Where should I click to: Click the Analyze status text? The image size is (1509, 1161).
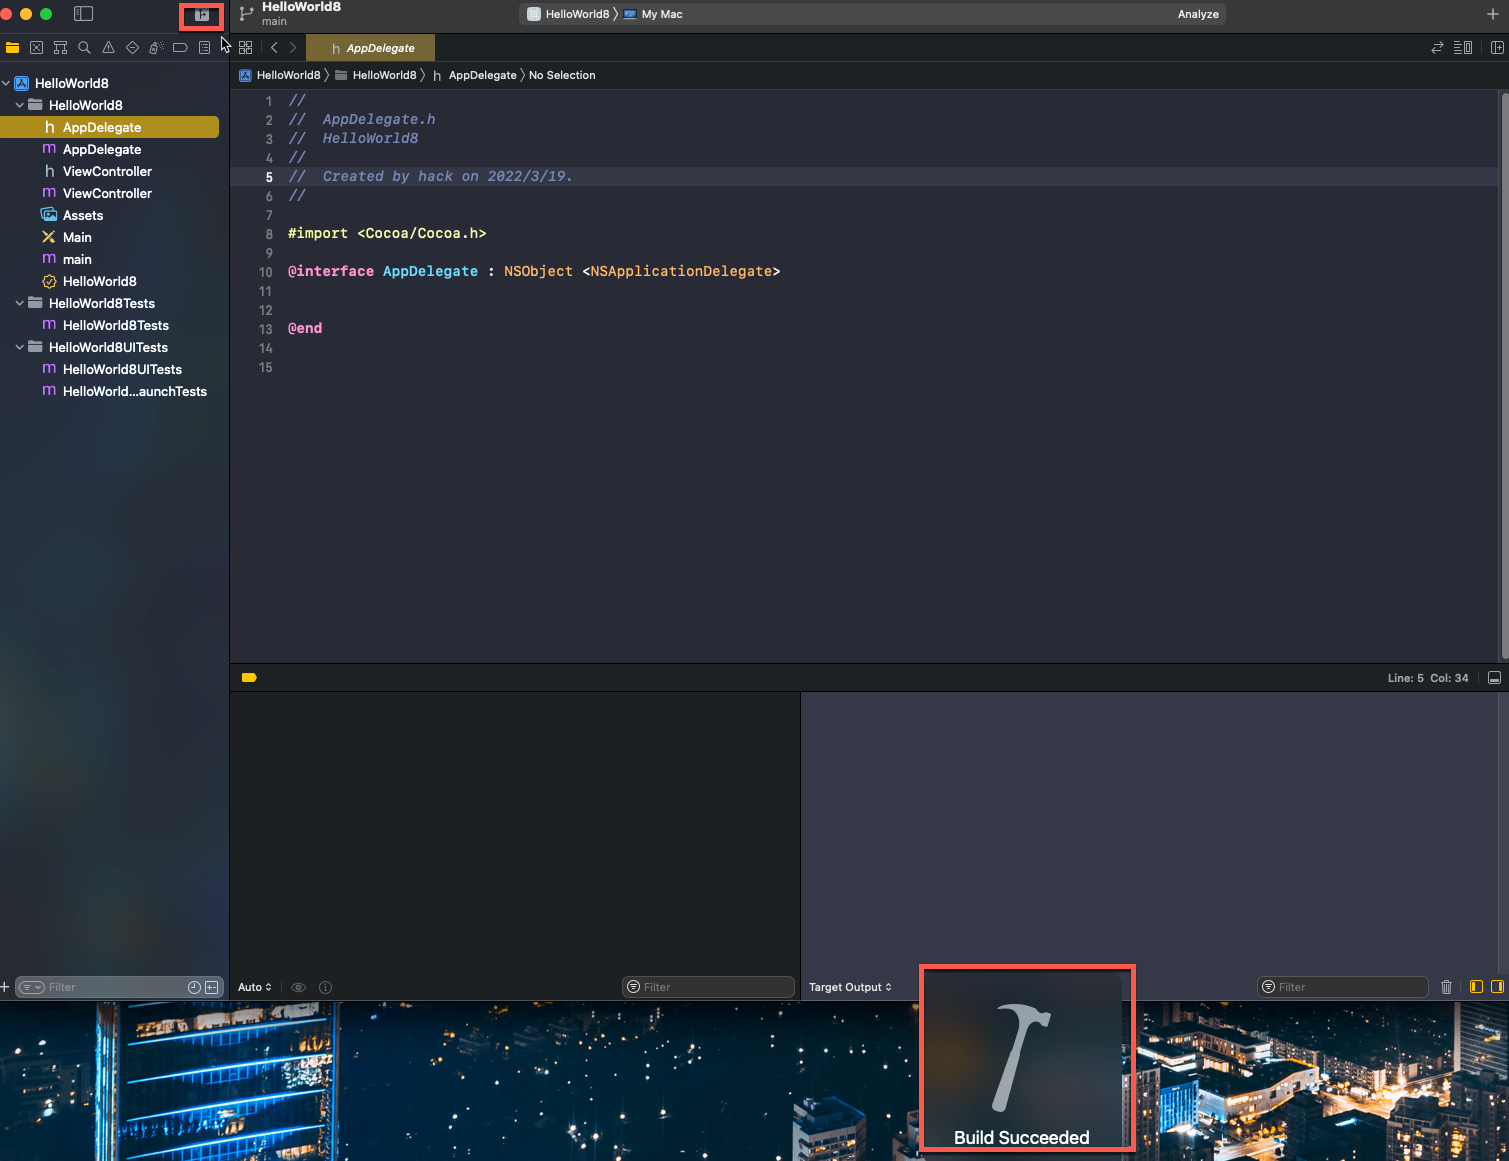click(1198, 14)
